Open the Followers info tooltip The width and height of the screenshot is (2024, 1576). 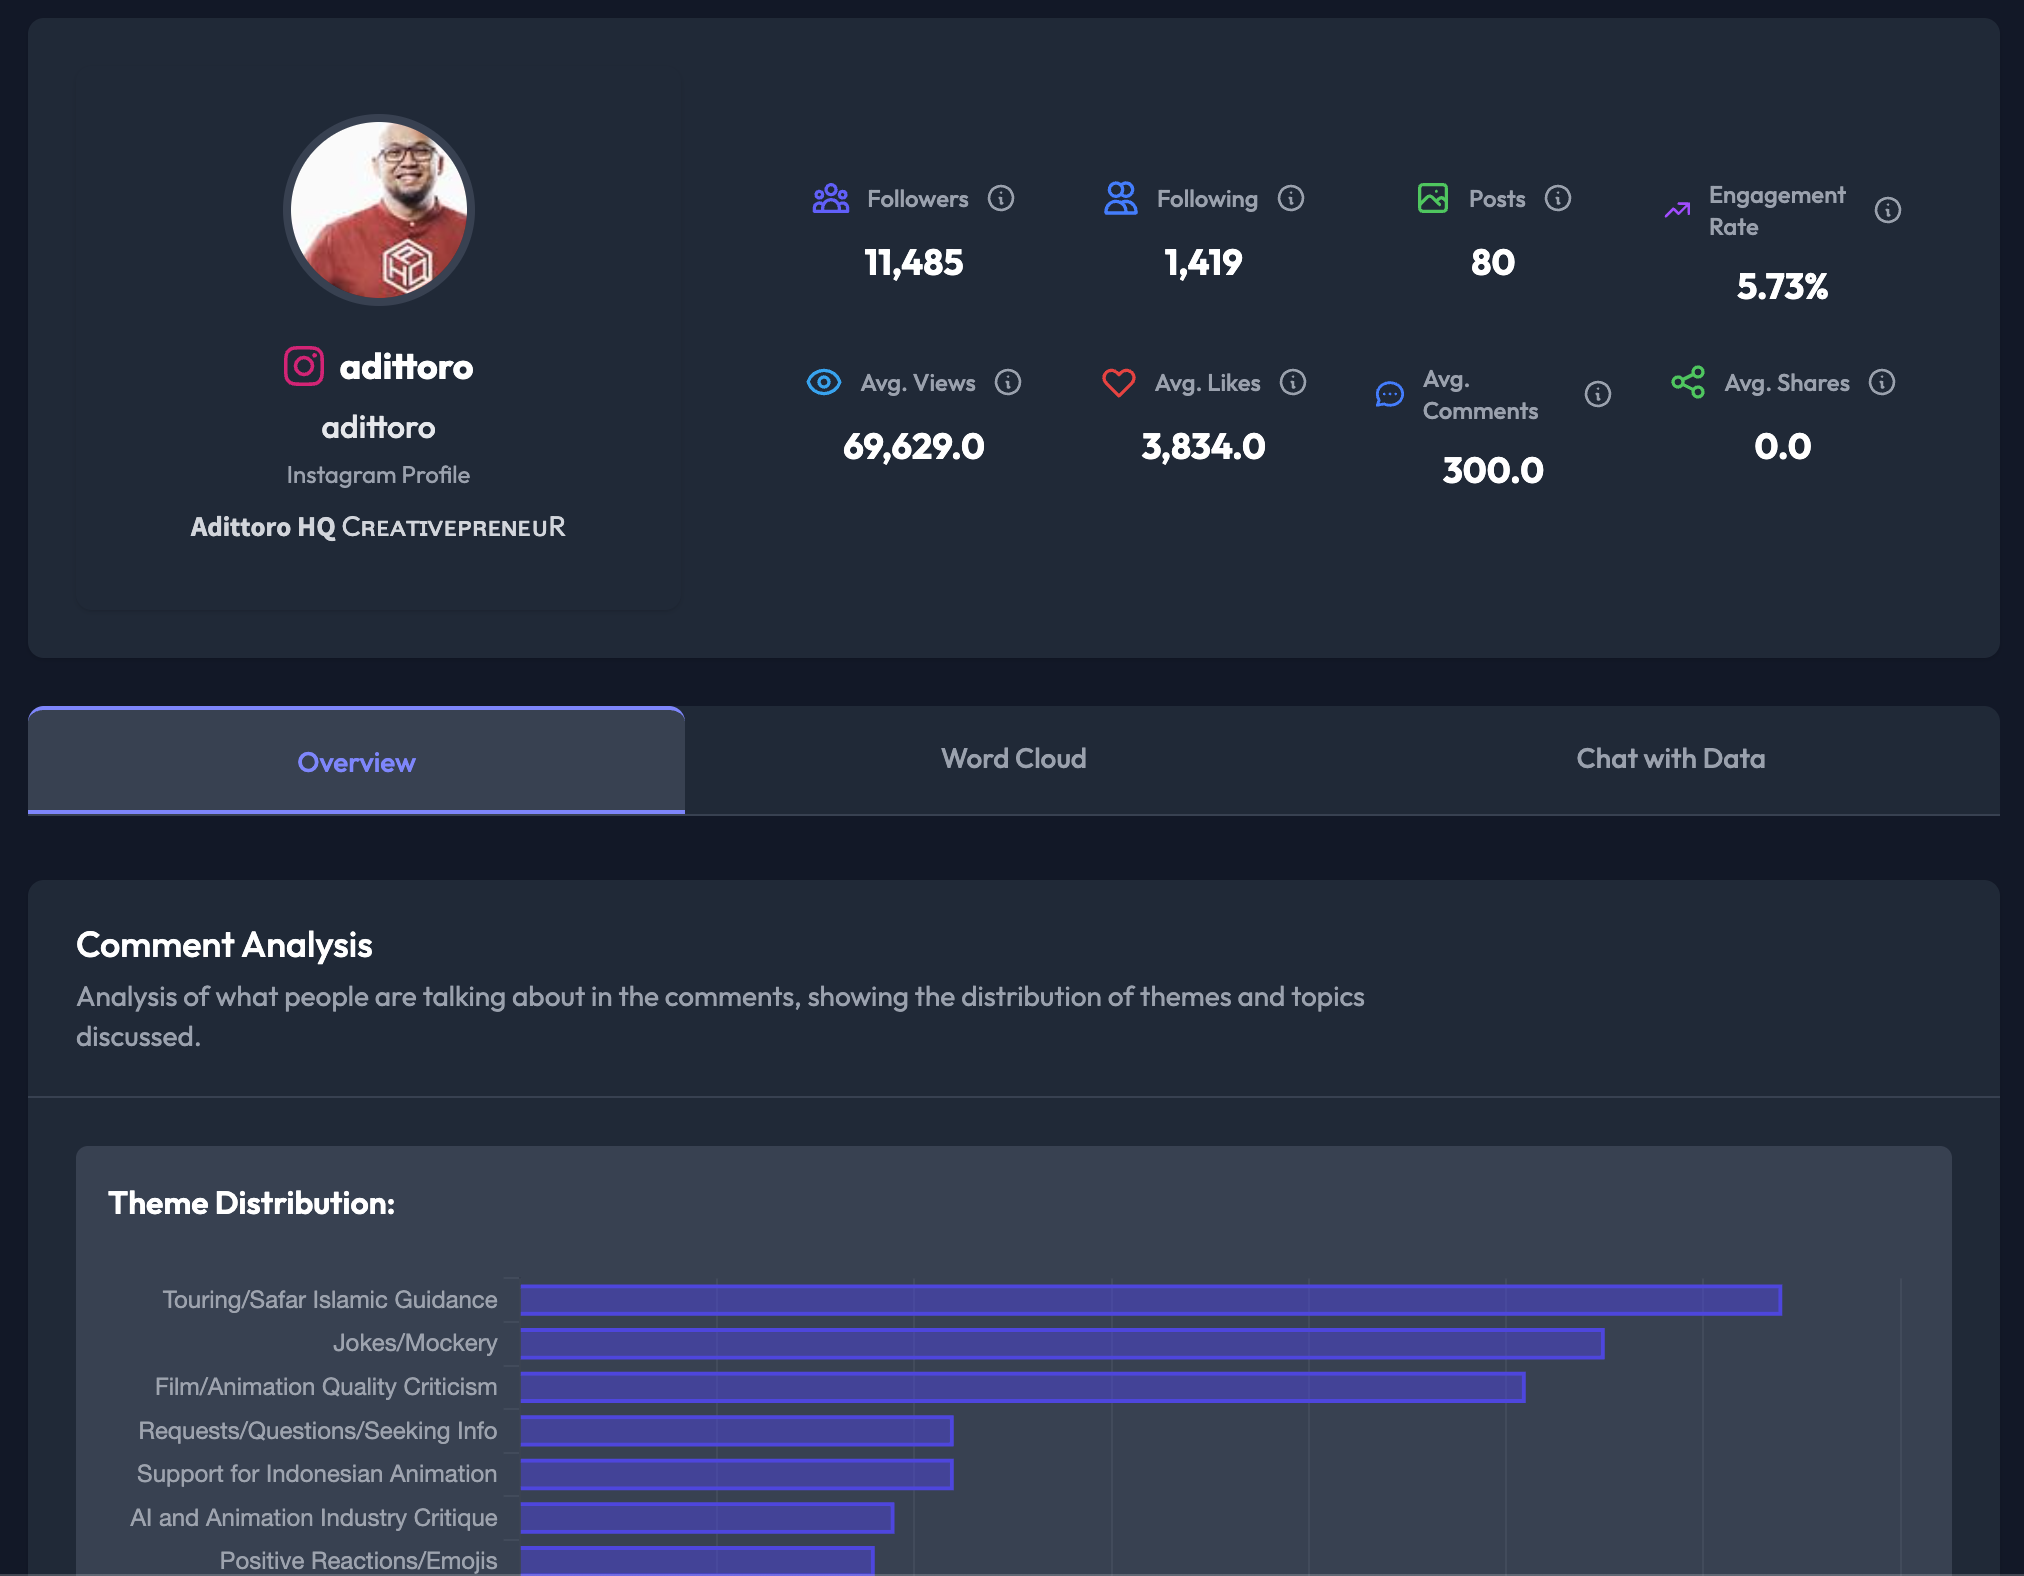1003,198
